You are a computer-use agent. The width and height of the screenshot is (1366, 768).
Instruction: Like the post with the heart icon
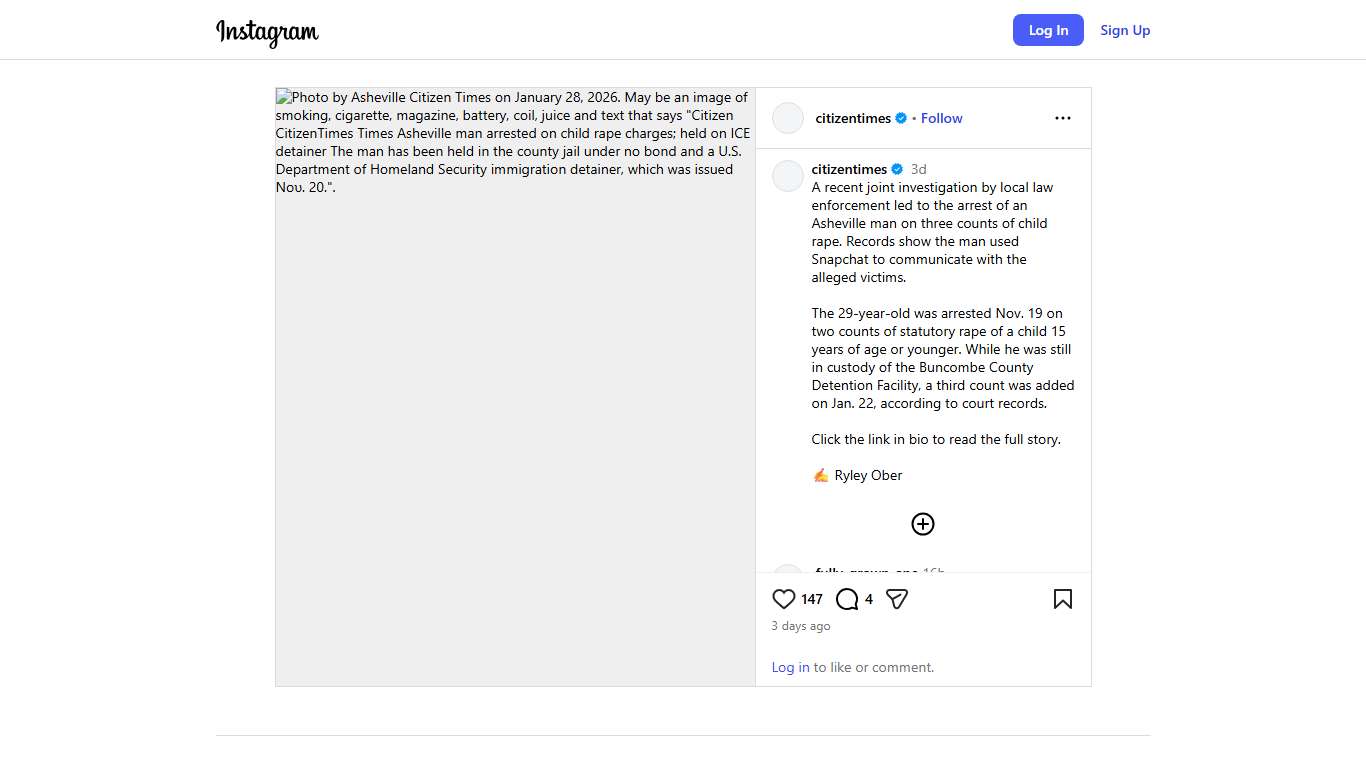pyautogui.click(x=784, y=599)
